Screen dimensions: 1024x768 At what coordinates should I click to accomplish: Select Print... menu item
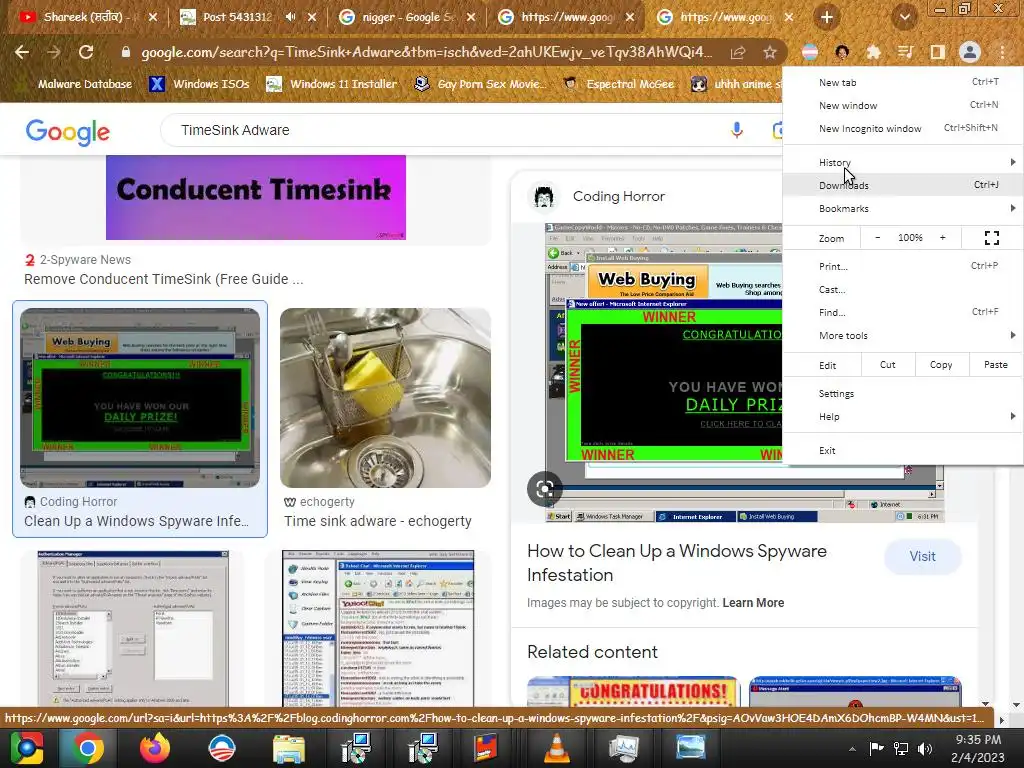(x=903, y=266)
